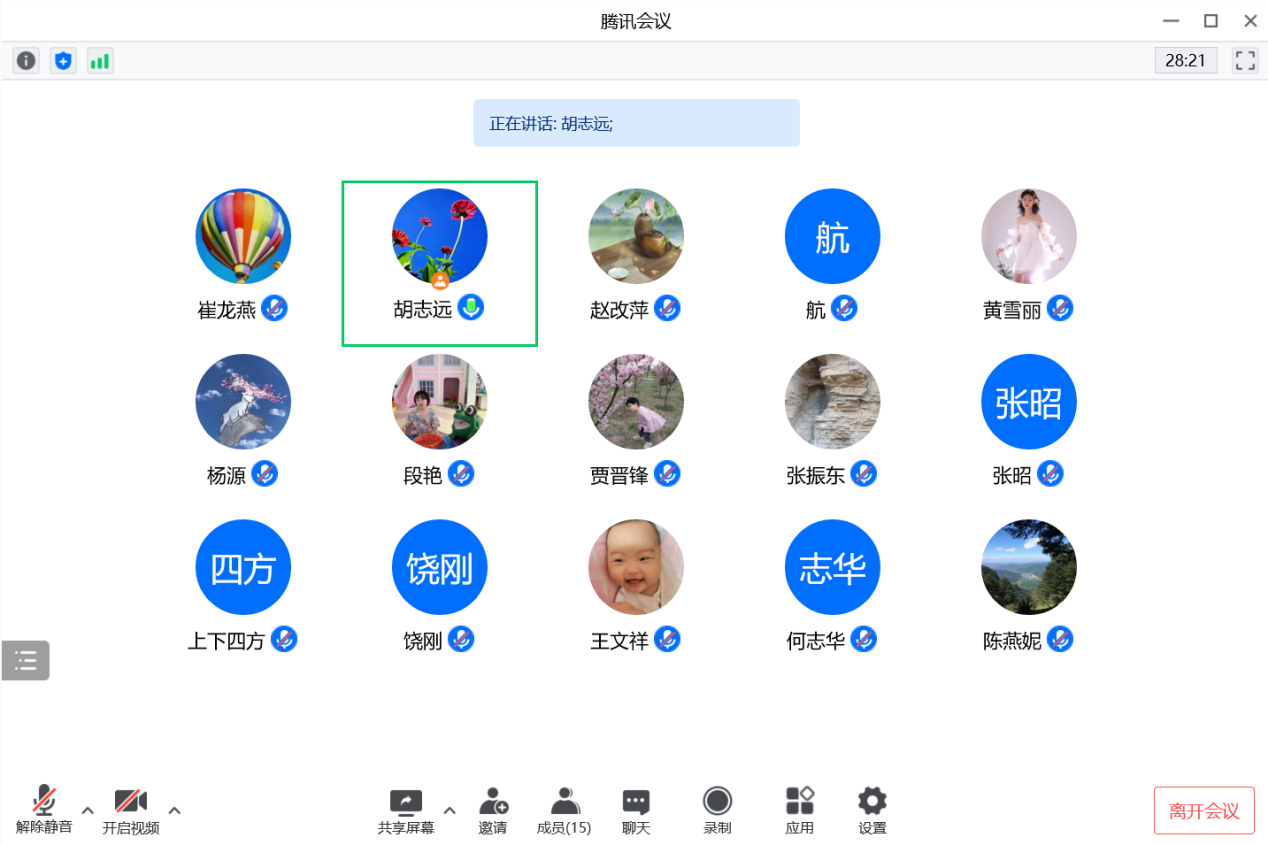Click the side list panel toggle

click(26, 660)
